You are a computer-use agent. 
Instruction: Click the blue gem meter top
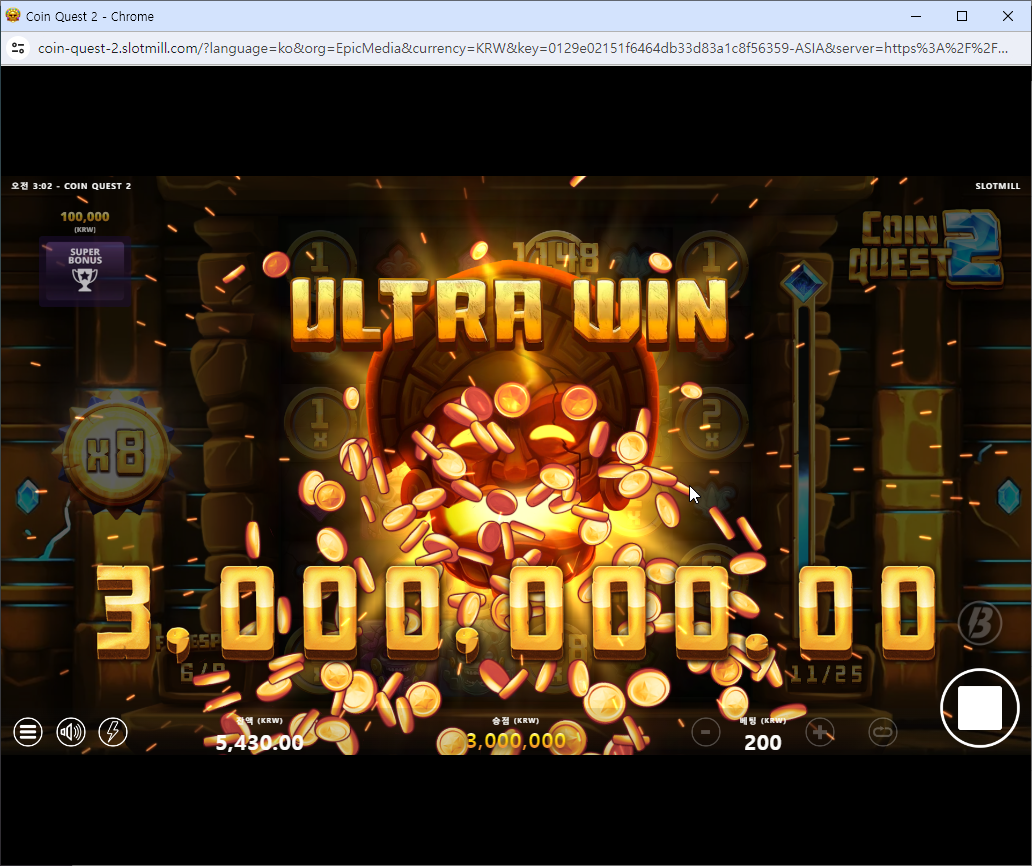[803, 282]
